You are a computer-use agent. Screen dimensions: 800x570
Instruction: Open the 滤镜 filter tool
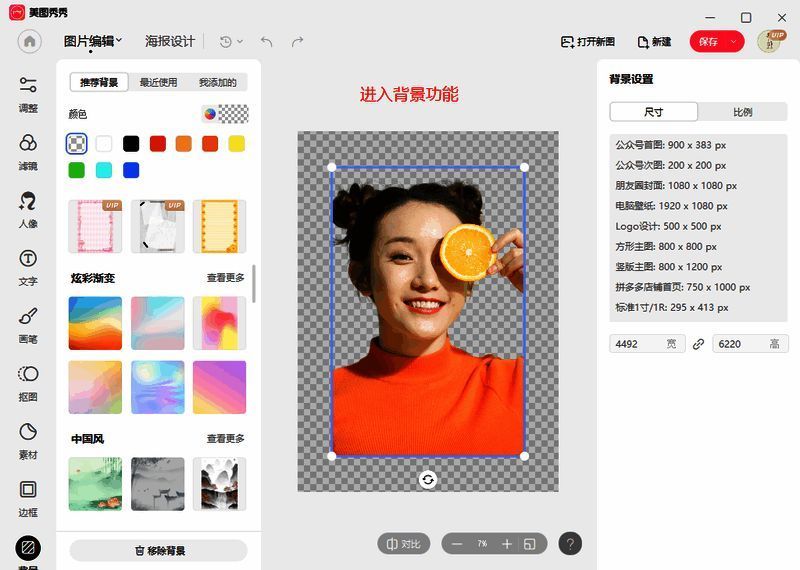click(28, 152)
